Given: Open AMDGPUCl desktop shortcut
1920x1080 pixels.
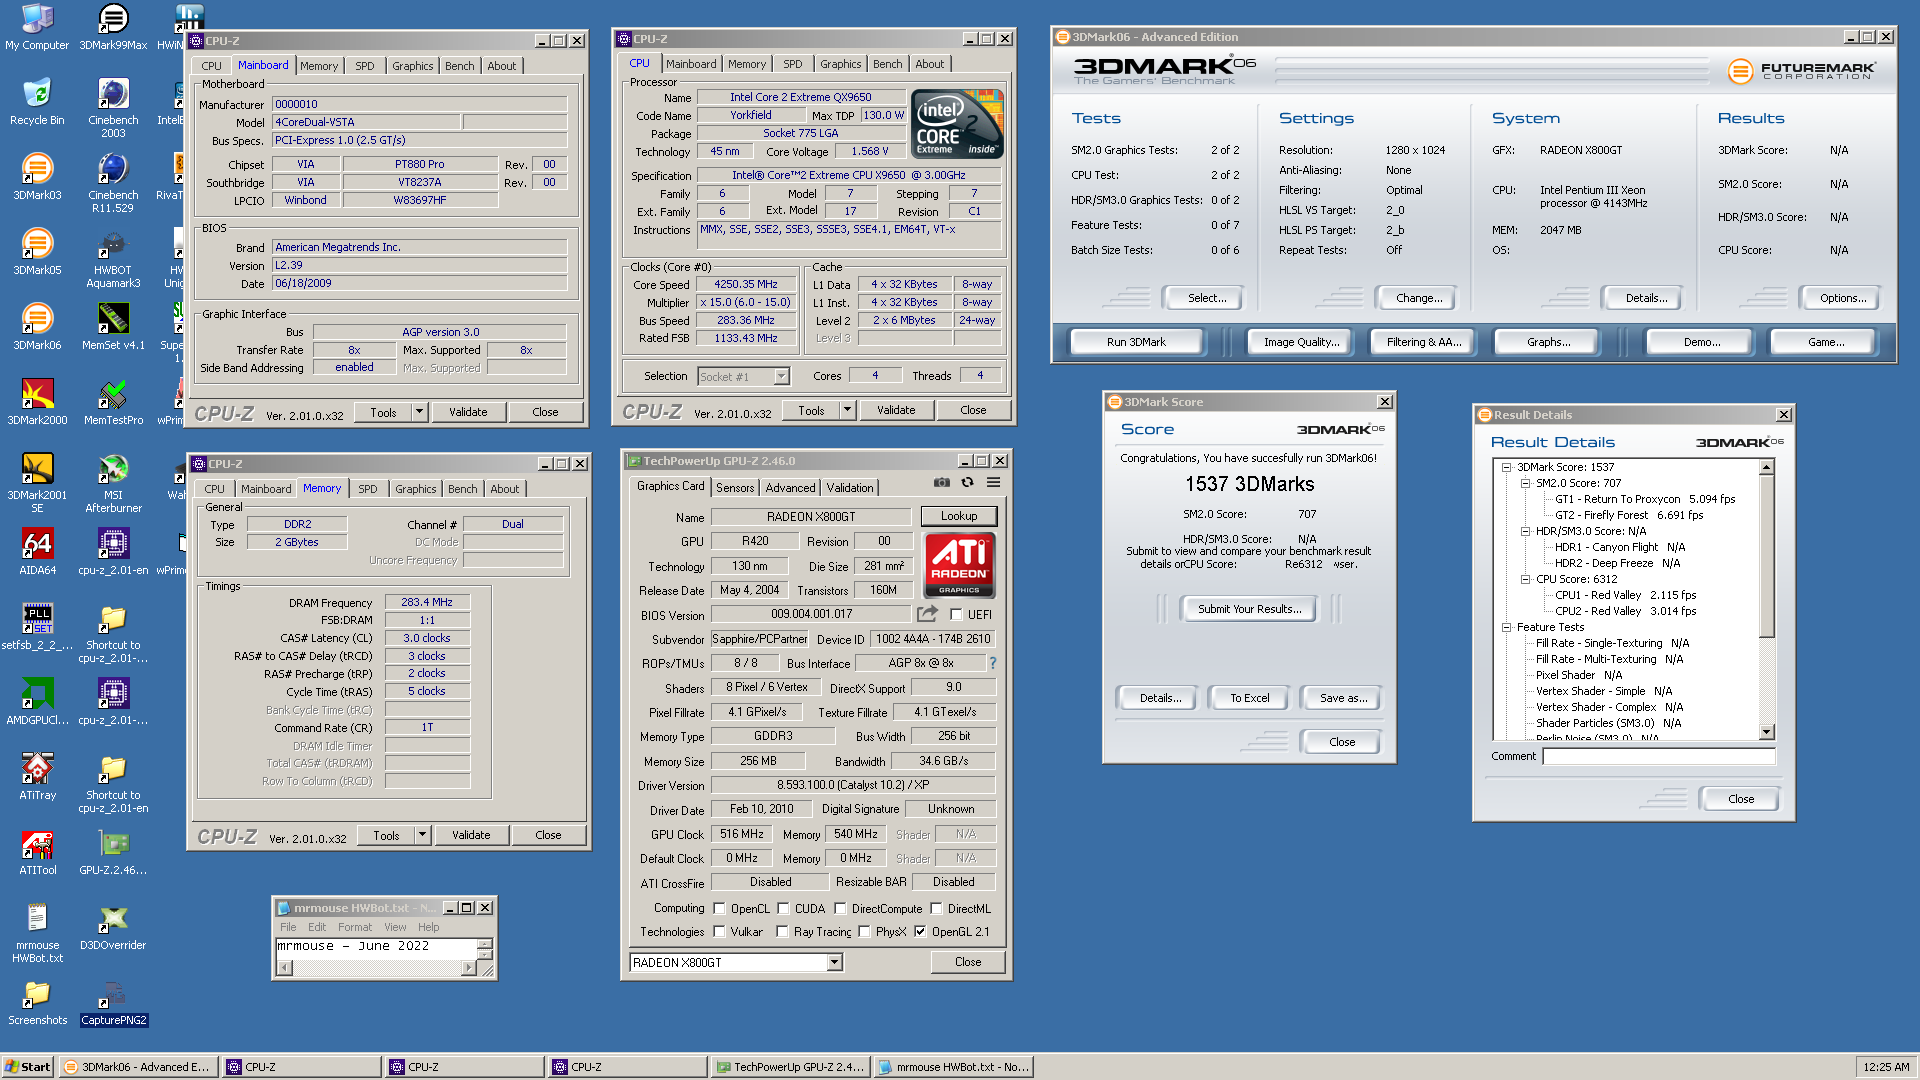Looking at the screenshot, I should coord(37,702).
